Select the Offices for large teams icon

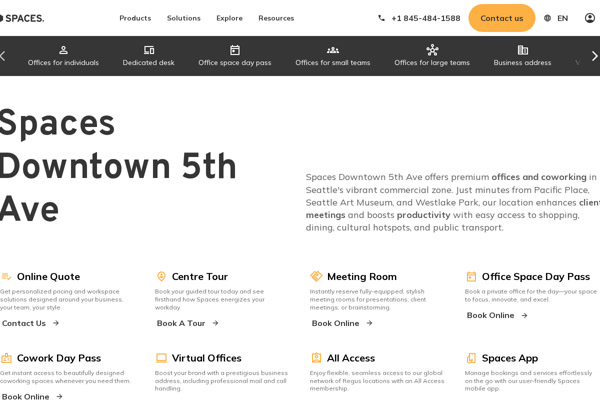432,50
